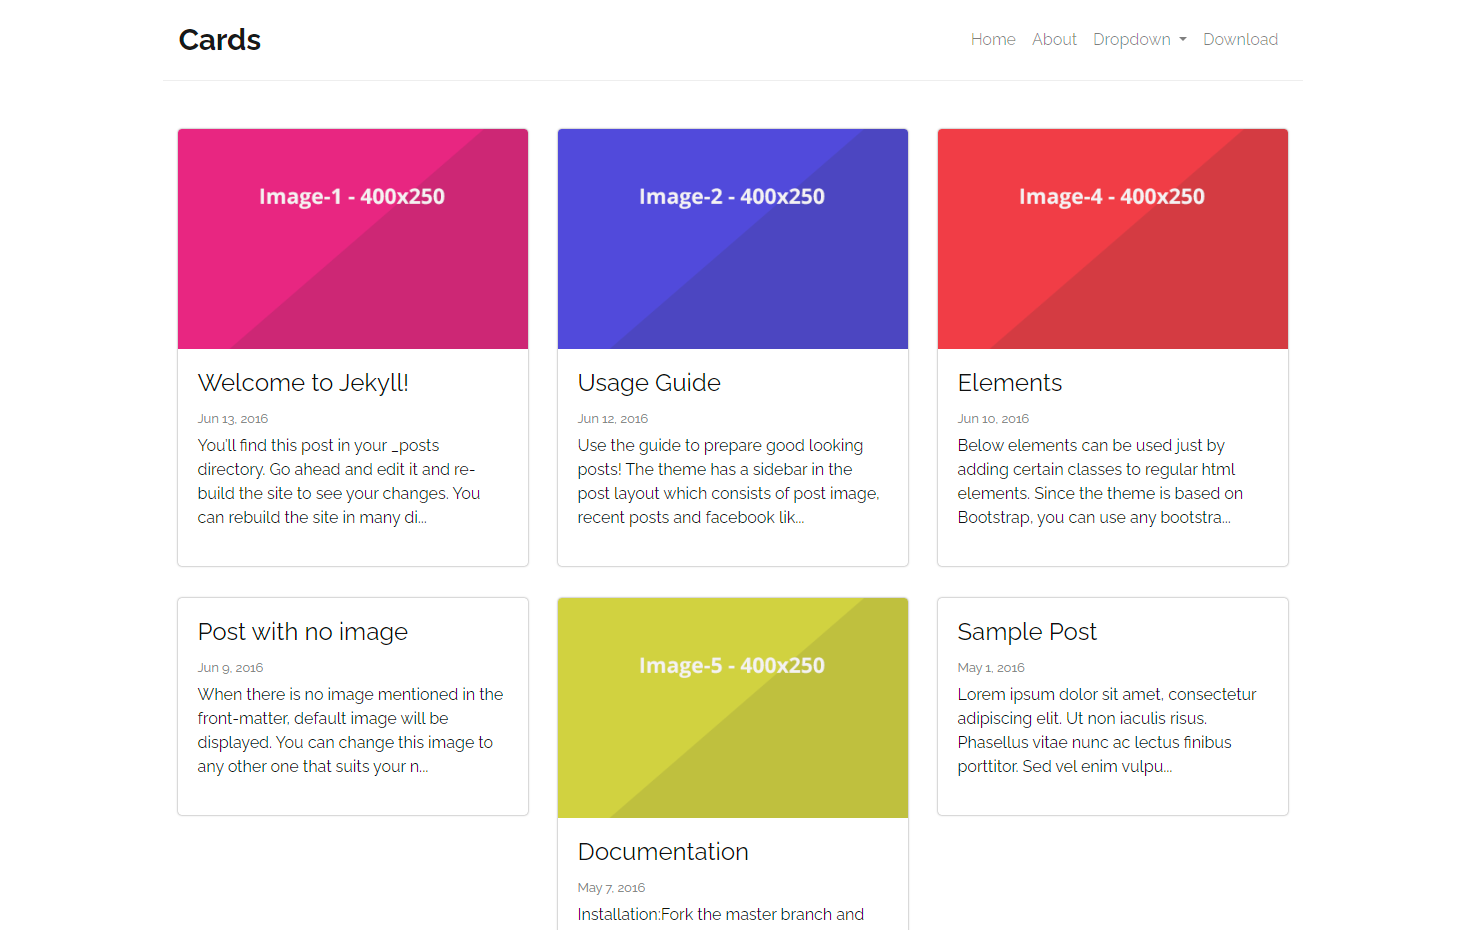Open the Sample Post title

(x=1027, y=632)
